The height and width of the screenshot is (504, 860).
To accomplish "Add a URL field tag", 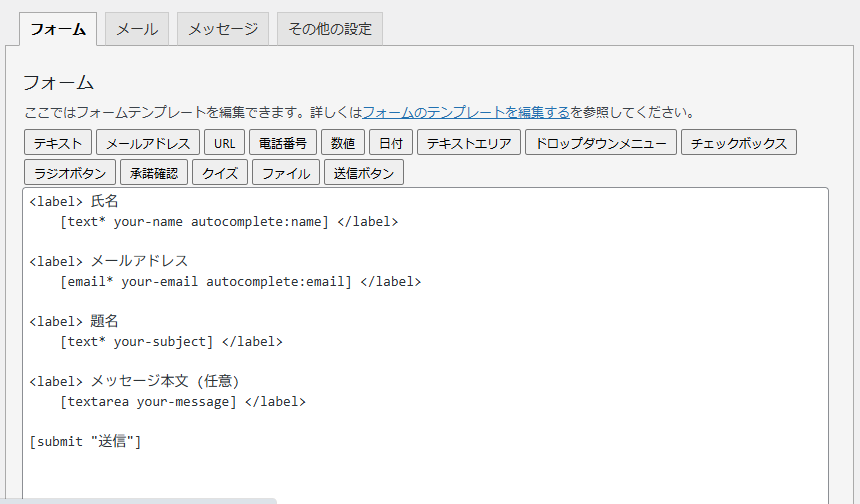I will tap(224, 143).
